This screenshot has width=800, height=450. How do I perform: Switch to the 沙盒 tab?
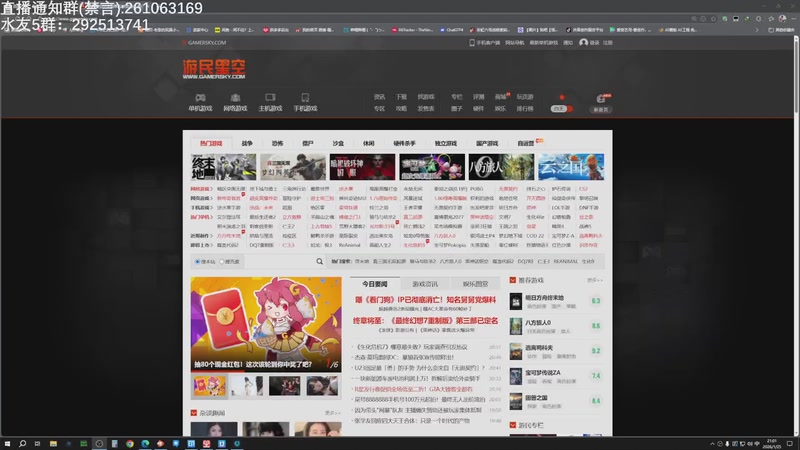338,143
